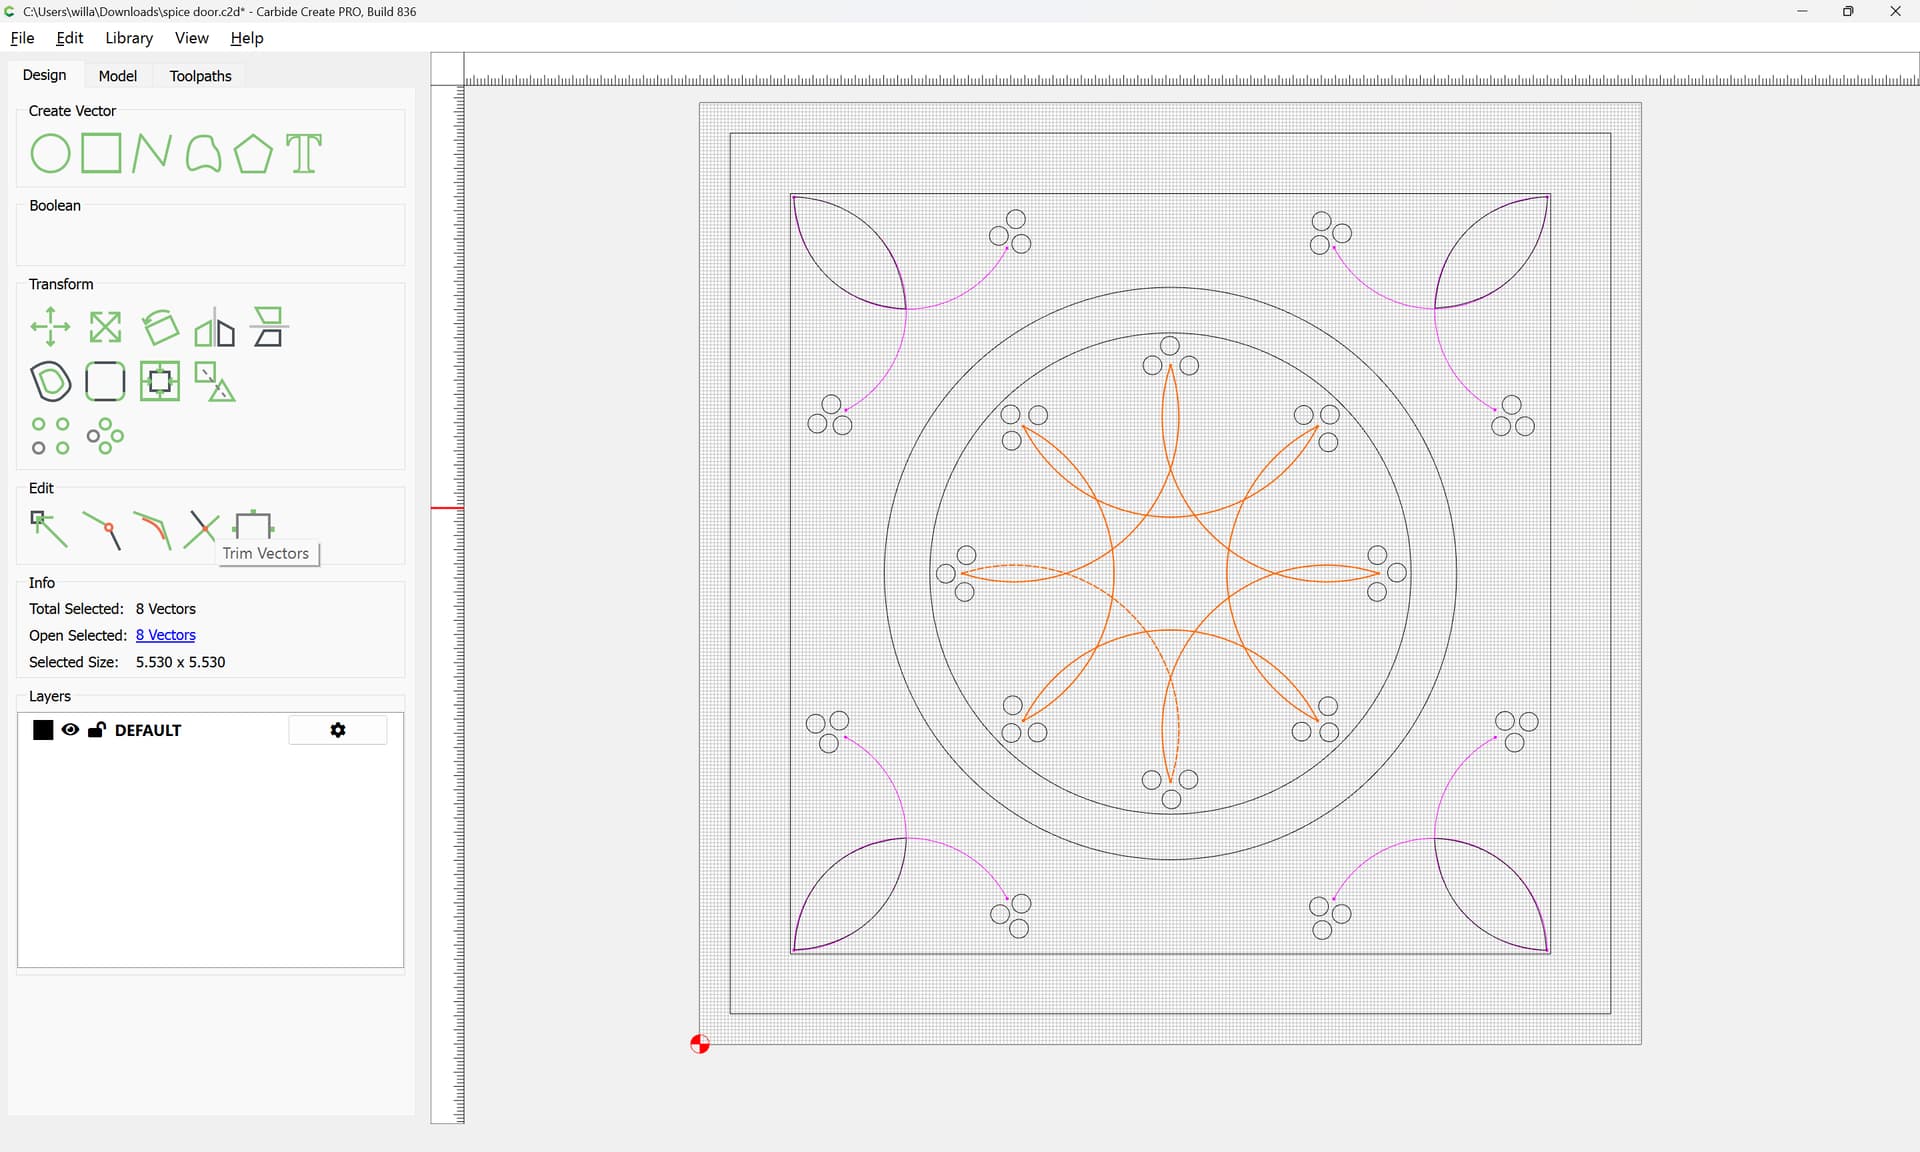
Task: Click the Trim Vectors scissors icon
Action: click(201, 529)
